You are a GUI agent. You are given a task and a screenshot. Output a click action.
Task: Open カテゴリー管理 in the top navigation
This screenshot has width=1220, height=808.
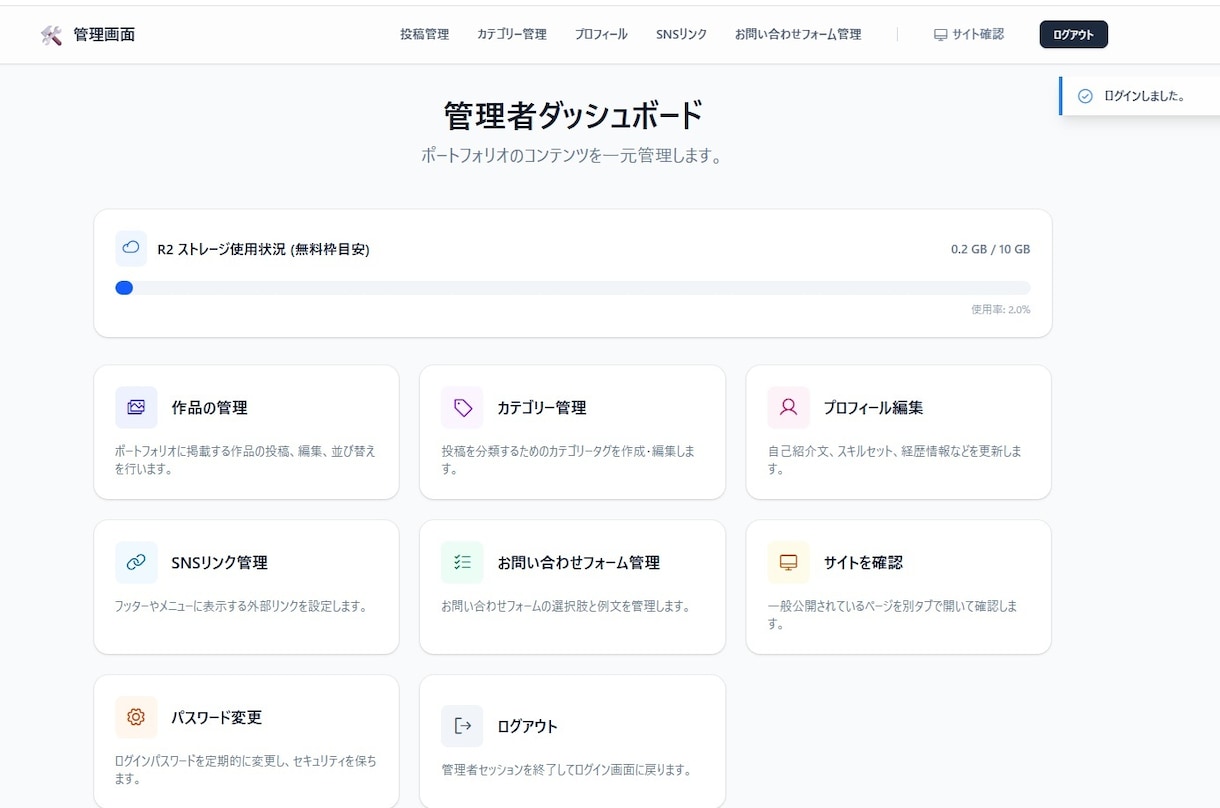[511, 35]
